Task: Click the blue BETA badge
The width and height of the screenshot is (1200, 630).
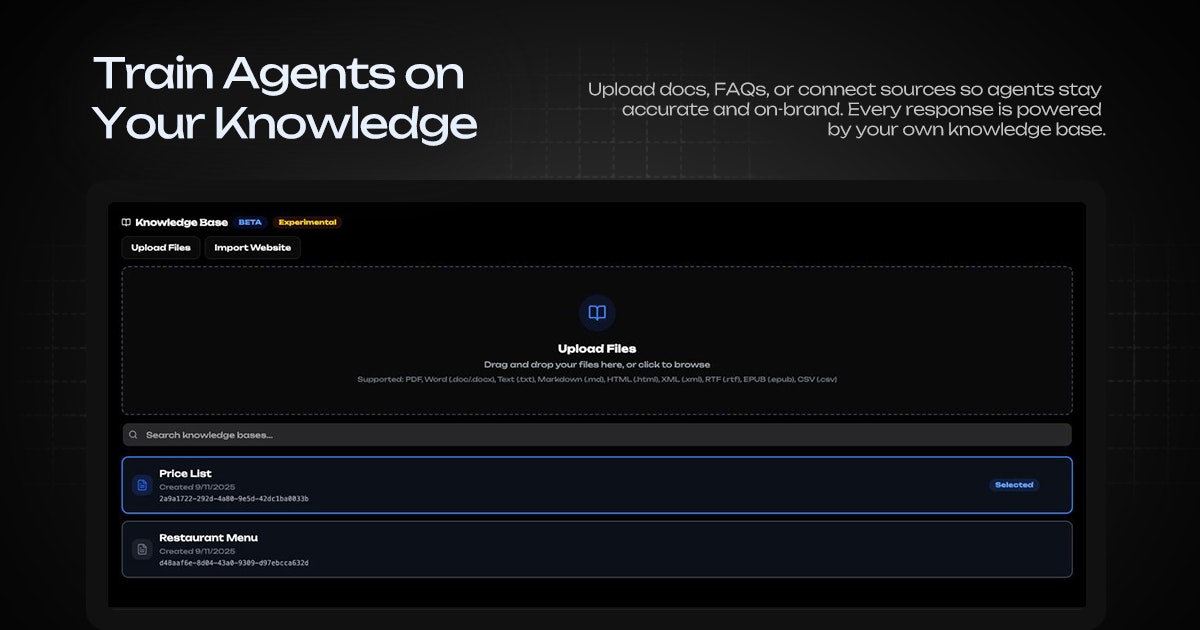Action: [250, 222]
